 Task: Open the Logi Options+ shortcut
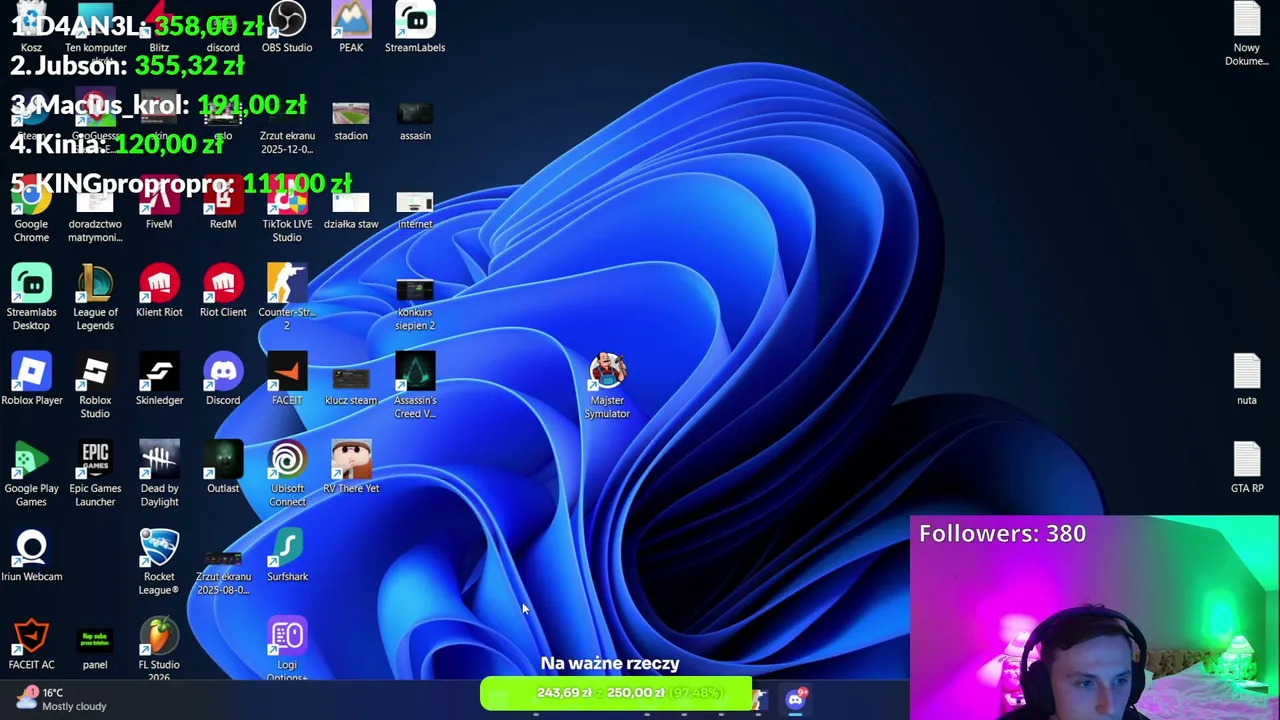click(x=287, y=649)
